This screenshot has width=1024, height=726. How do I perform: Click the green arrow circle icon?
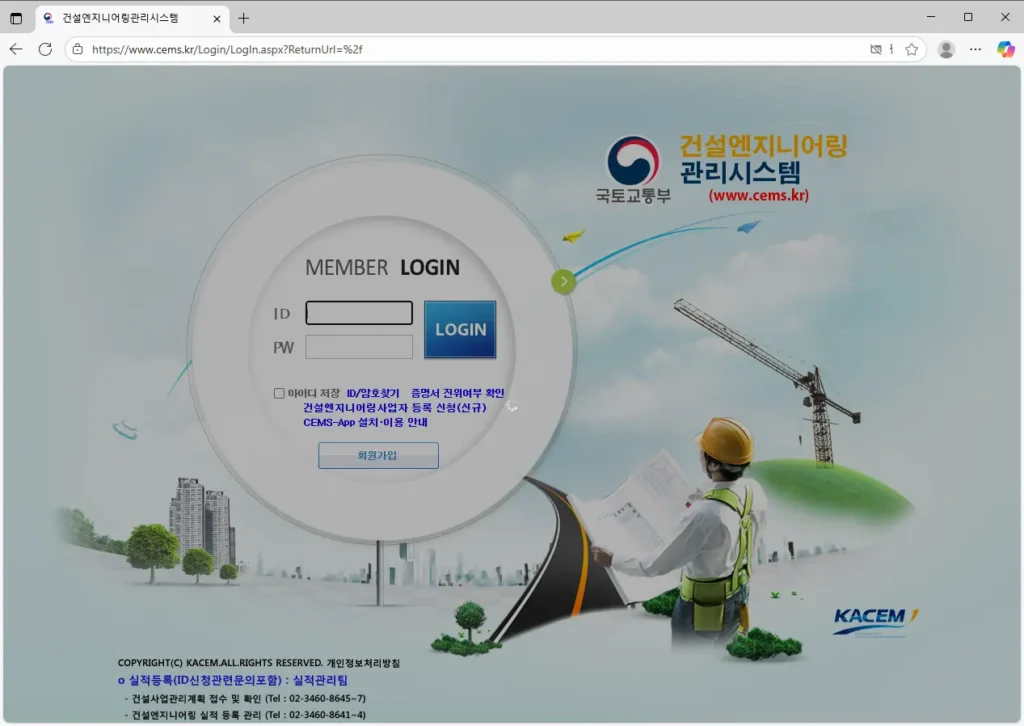564,282
